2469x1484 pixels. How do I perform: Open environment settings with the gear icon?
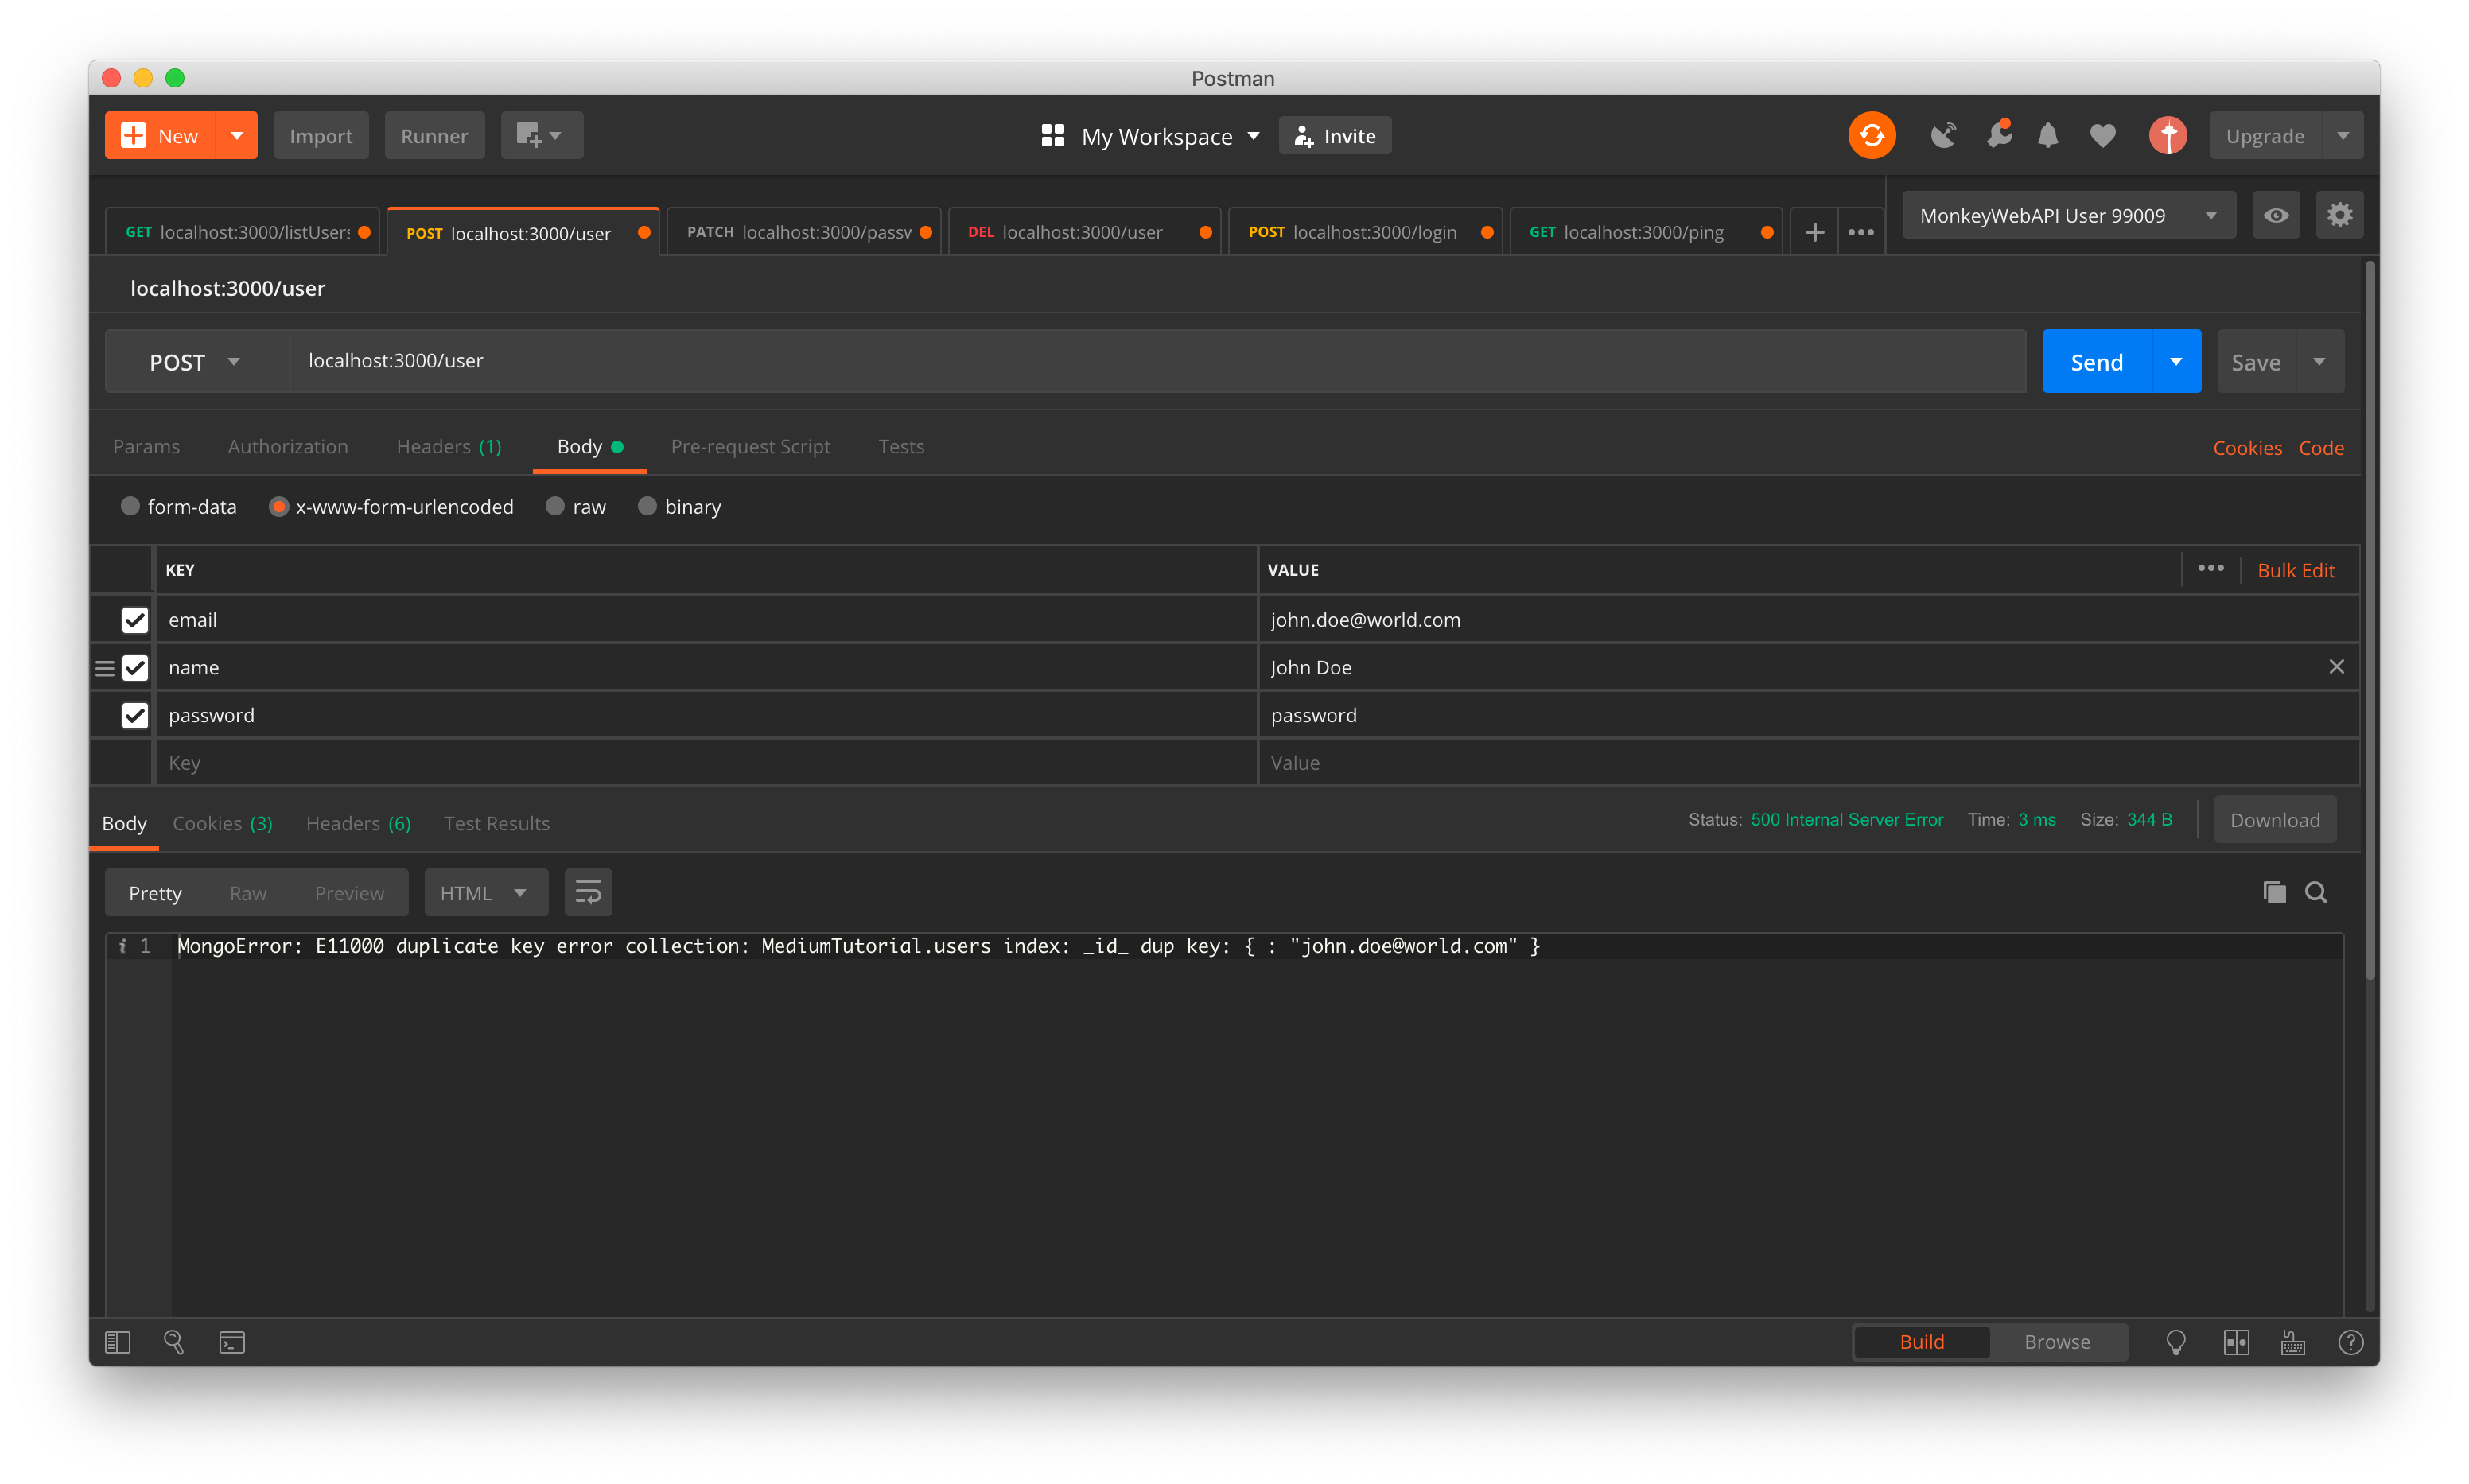(x=2340, y=214)
